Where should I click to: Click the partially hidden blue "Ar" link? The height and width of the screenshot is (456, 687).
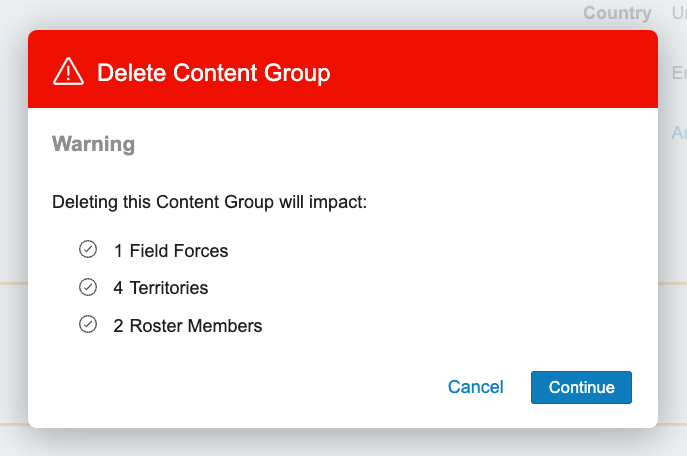click(677, 133)
